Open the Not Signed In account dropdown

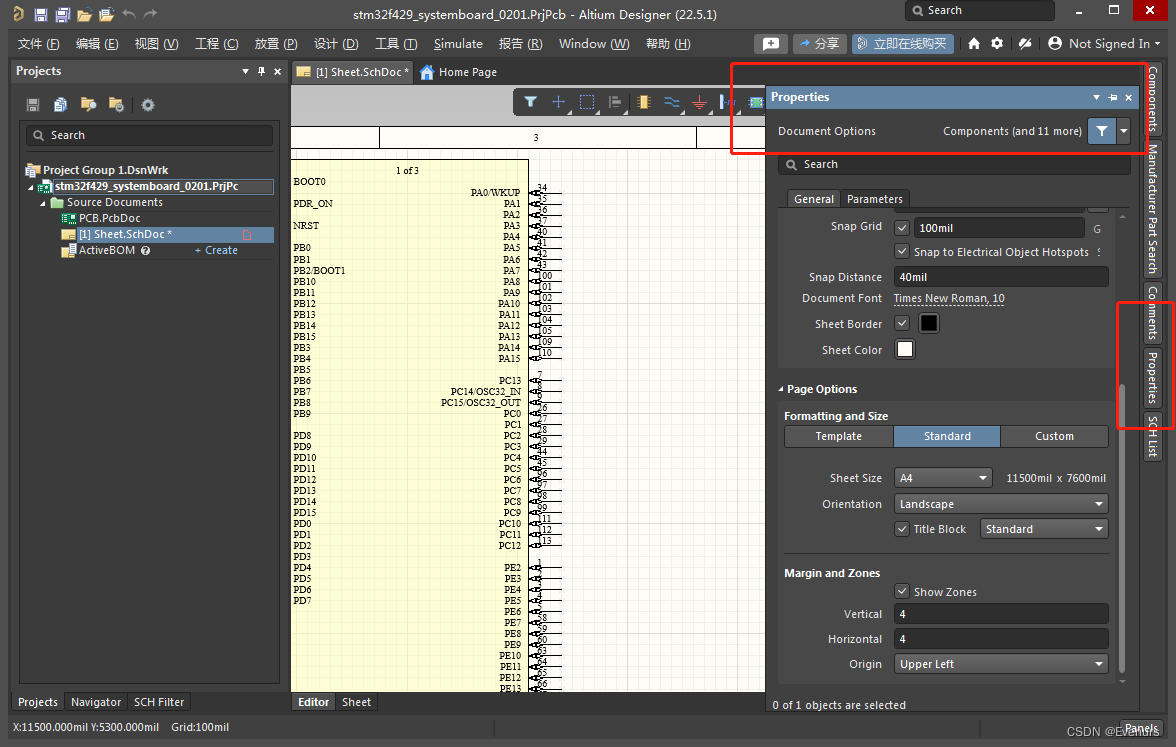click(1104, 44)
